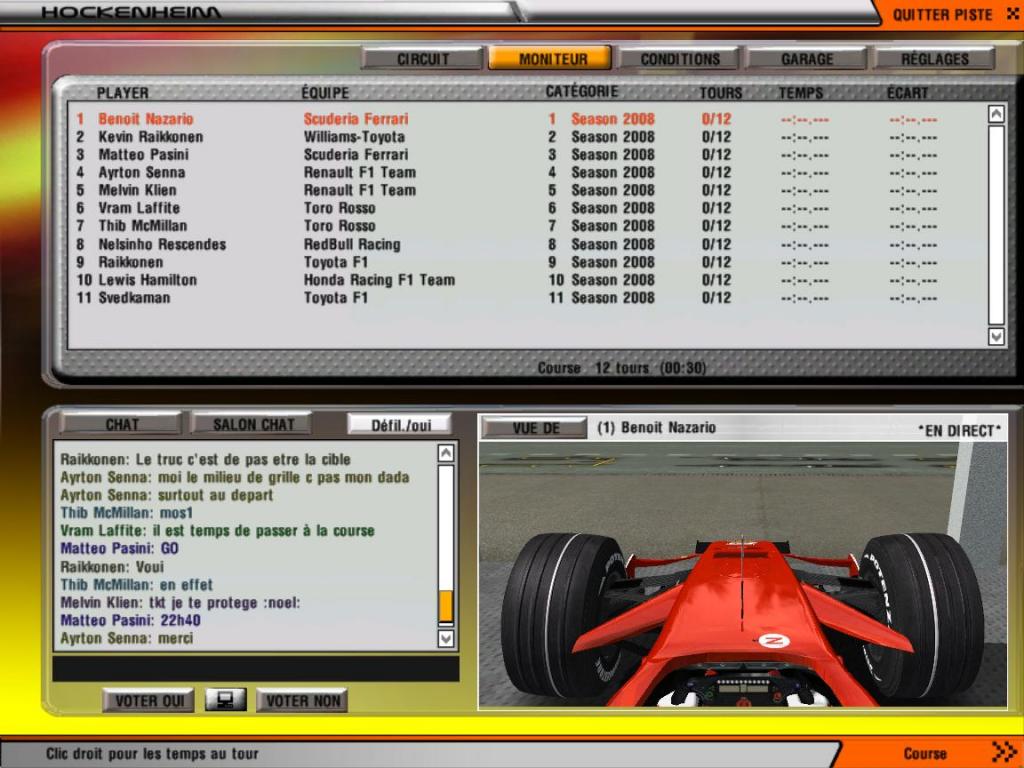Click chat message 'Thib McMillan: mos1'
1024x768 pixels.
point(127,513)
